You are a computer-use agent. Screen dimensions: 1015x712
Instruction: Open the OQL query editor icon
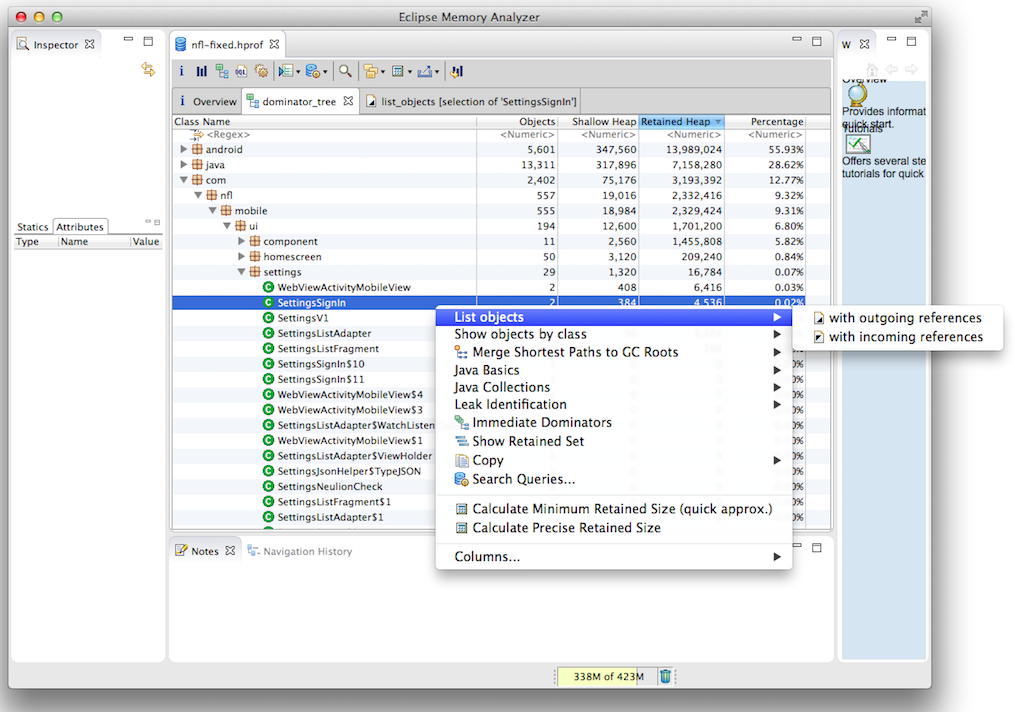point(241,71)
